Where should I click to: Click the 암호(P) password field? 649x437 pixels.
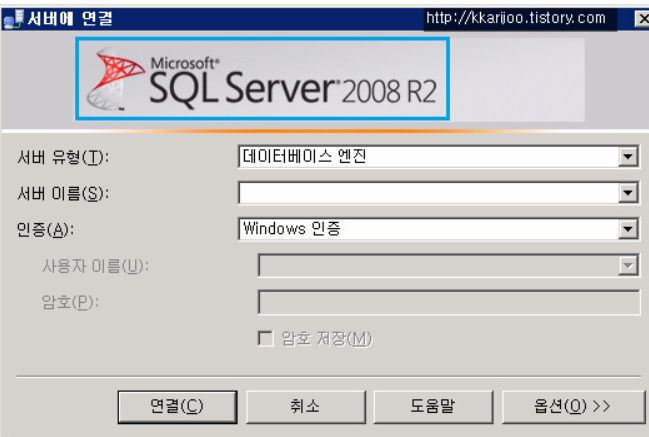point(449,302)
